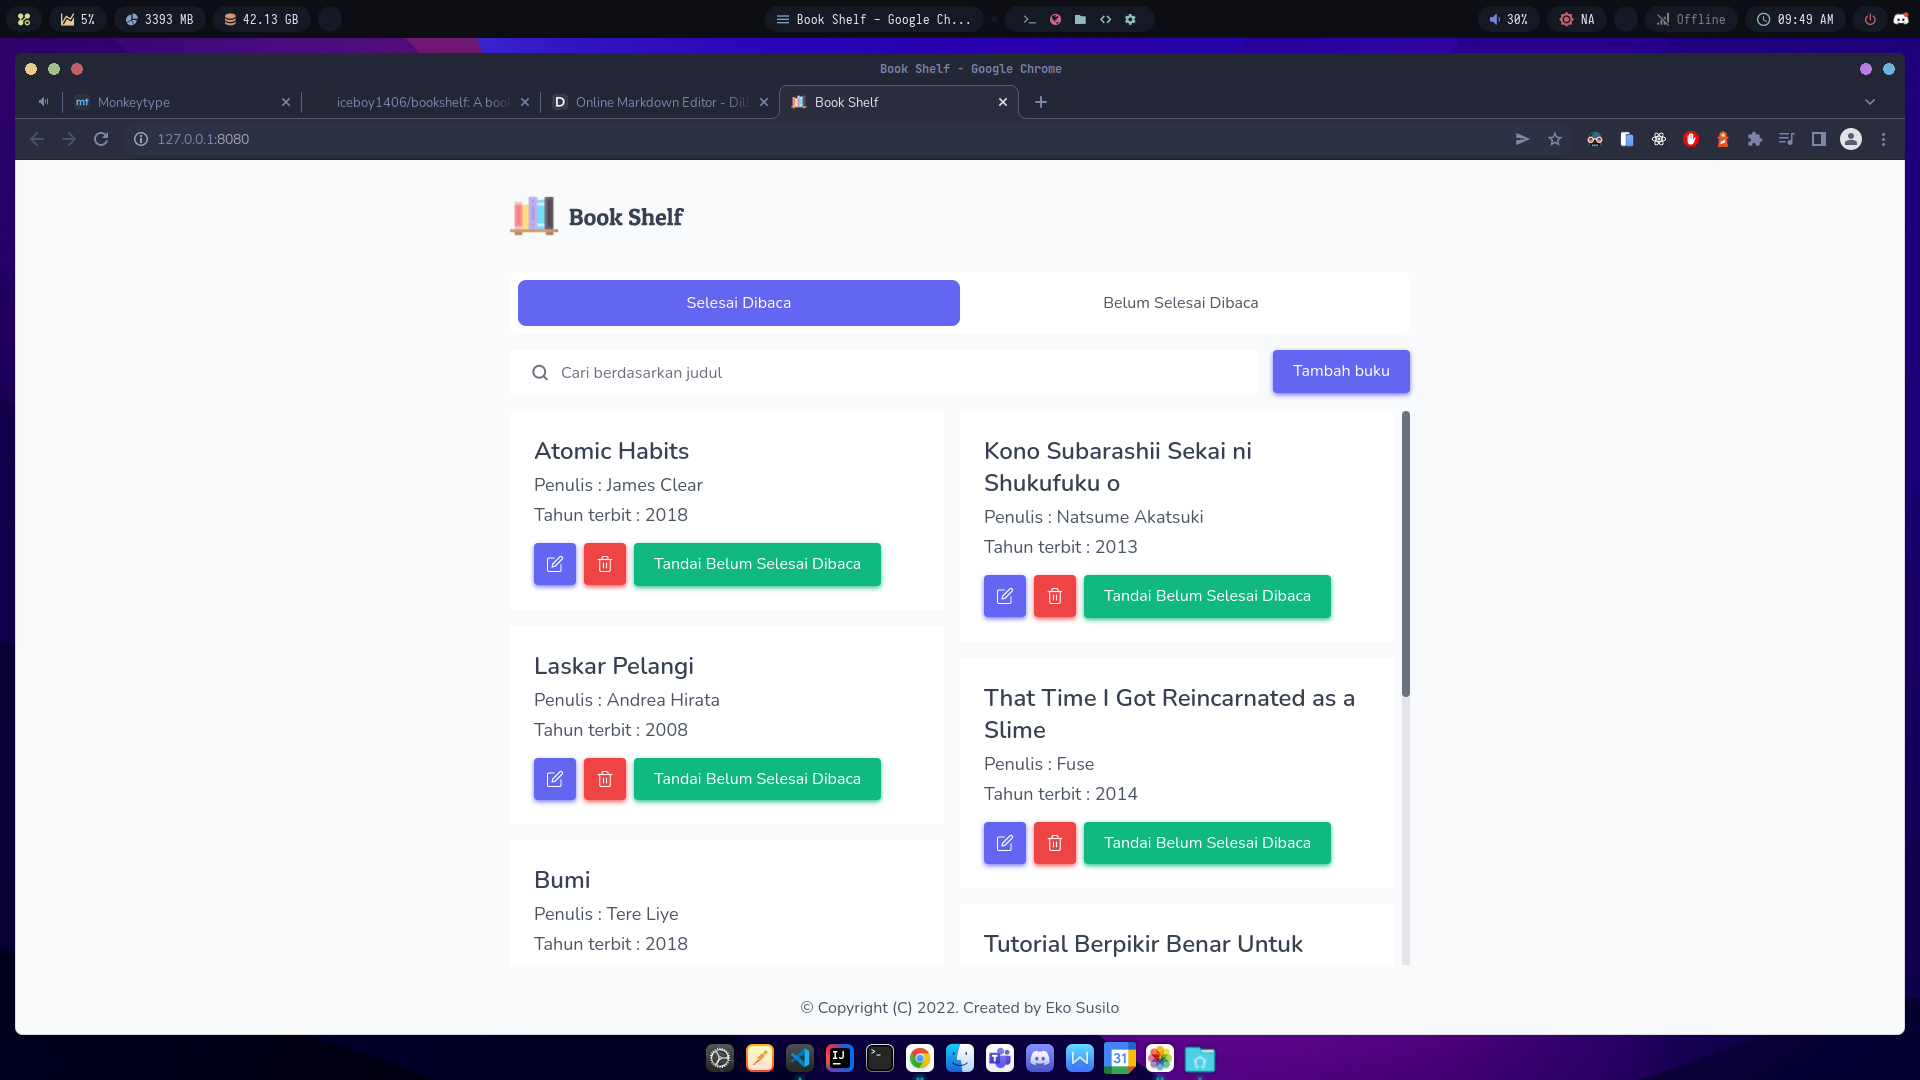Open Discord from the dock
Screen dimensions: 1920x1080
click(1040, 1058)
